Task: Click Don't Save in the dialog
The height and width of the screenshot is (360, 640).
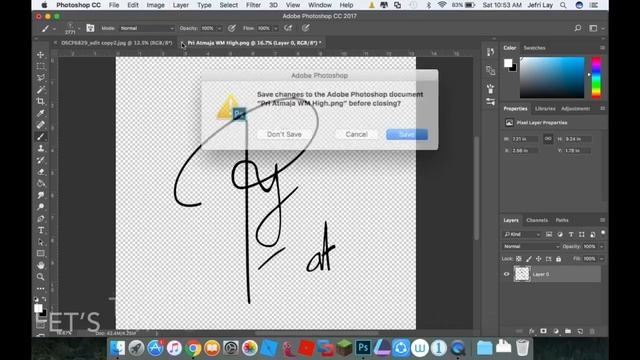Action: click(x=284, y=134)
